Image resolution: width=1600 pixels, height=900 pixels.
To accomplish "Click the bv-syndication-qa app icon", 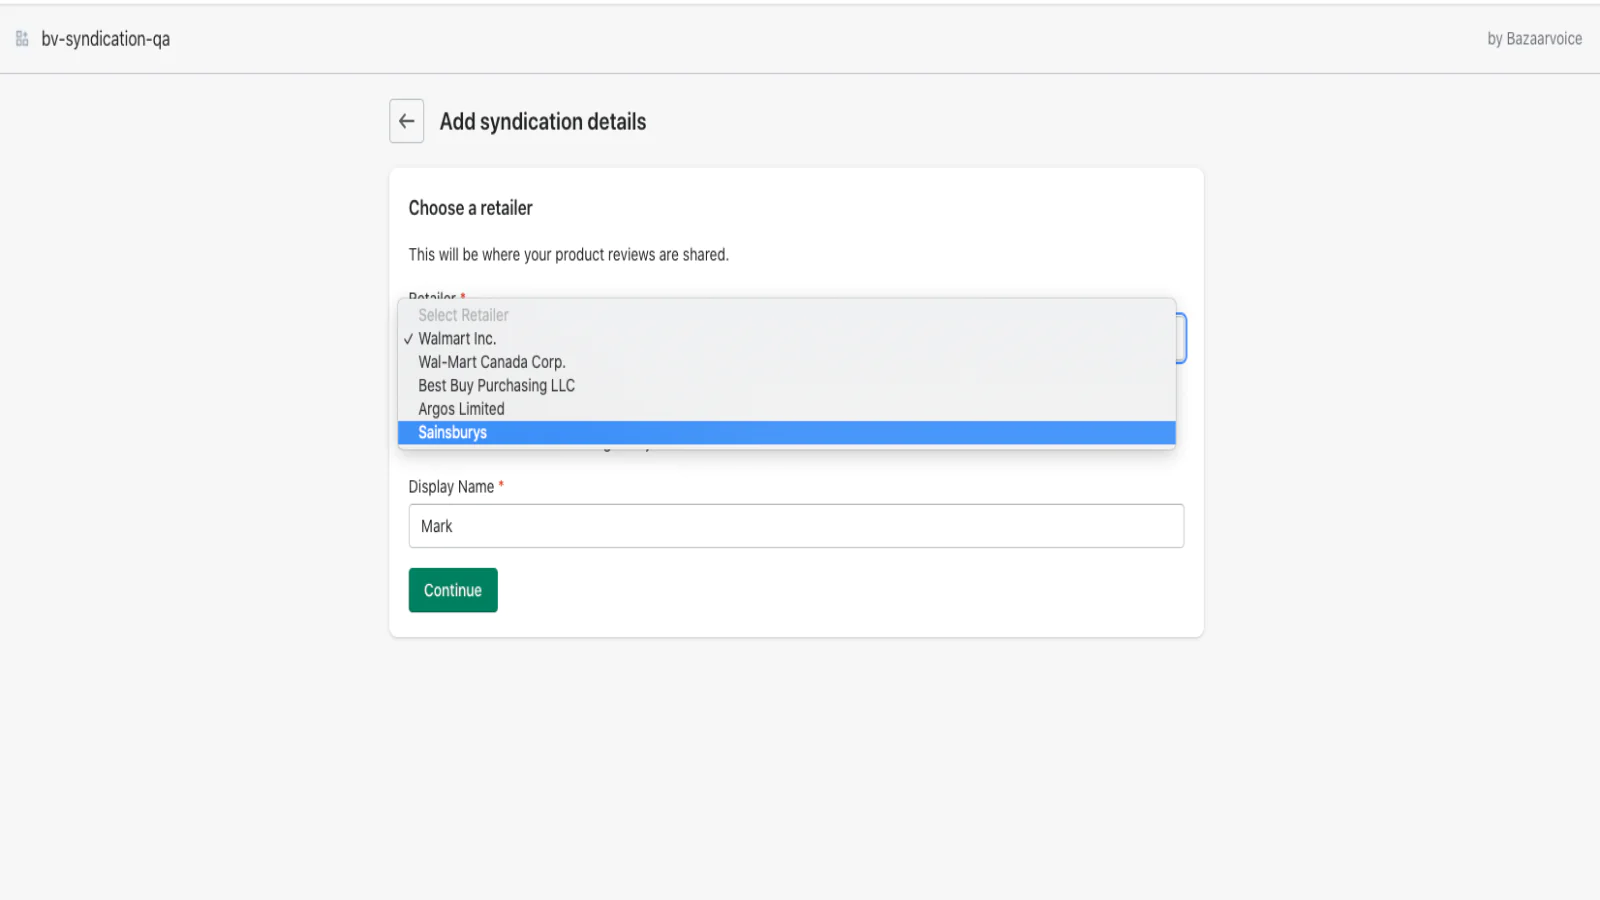I will point(22,39).
